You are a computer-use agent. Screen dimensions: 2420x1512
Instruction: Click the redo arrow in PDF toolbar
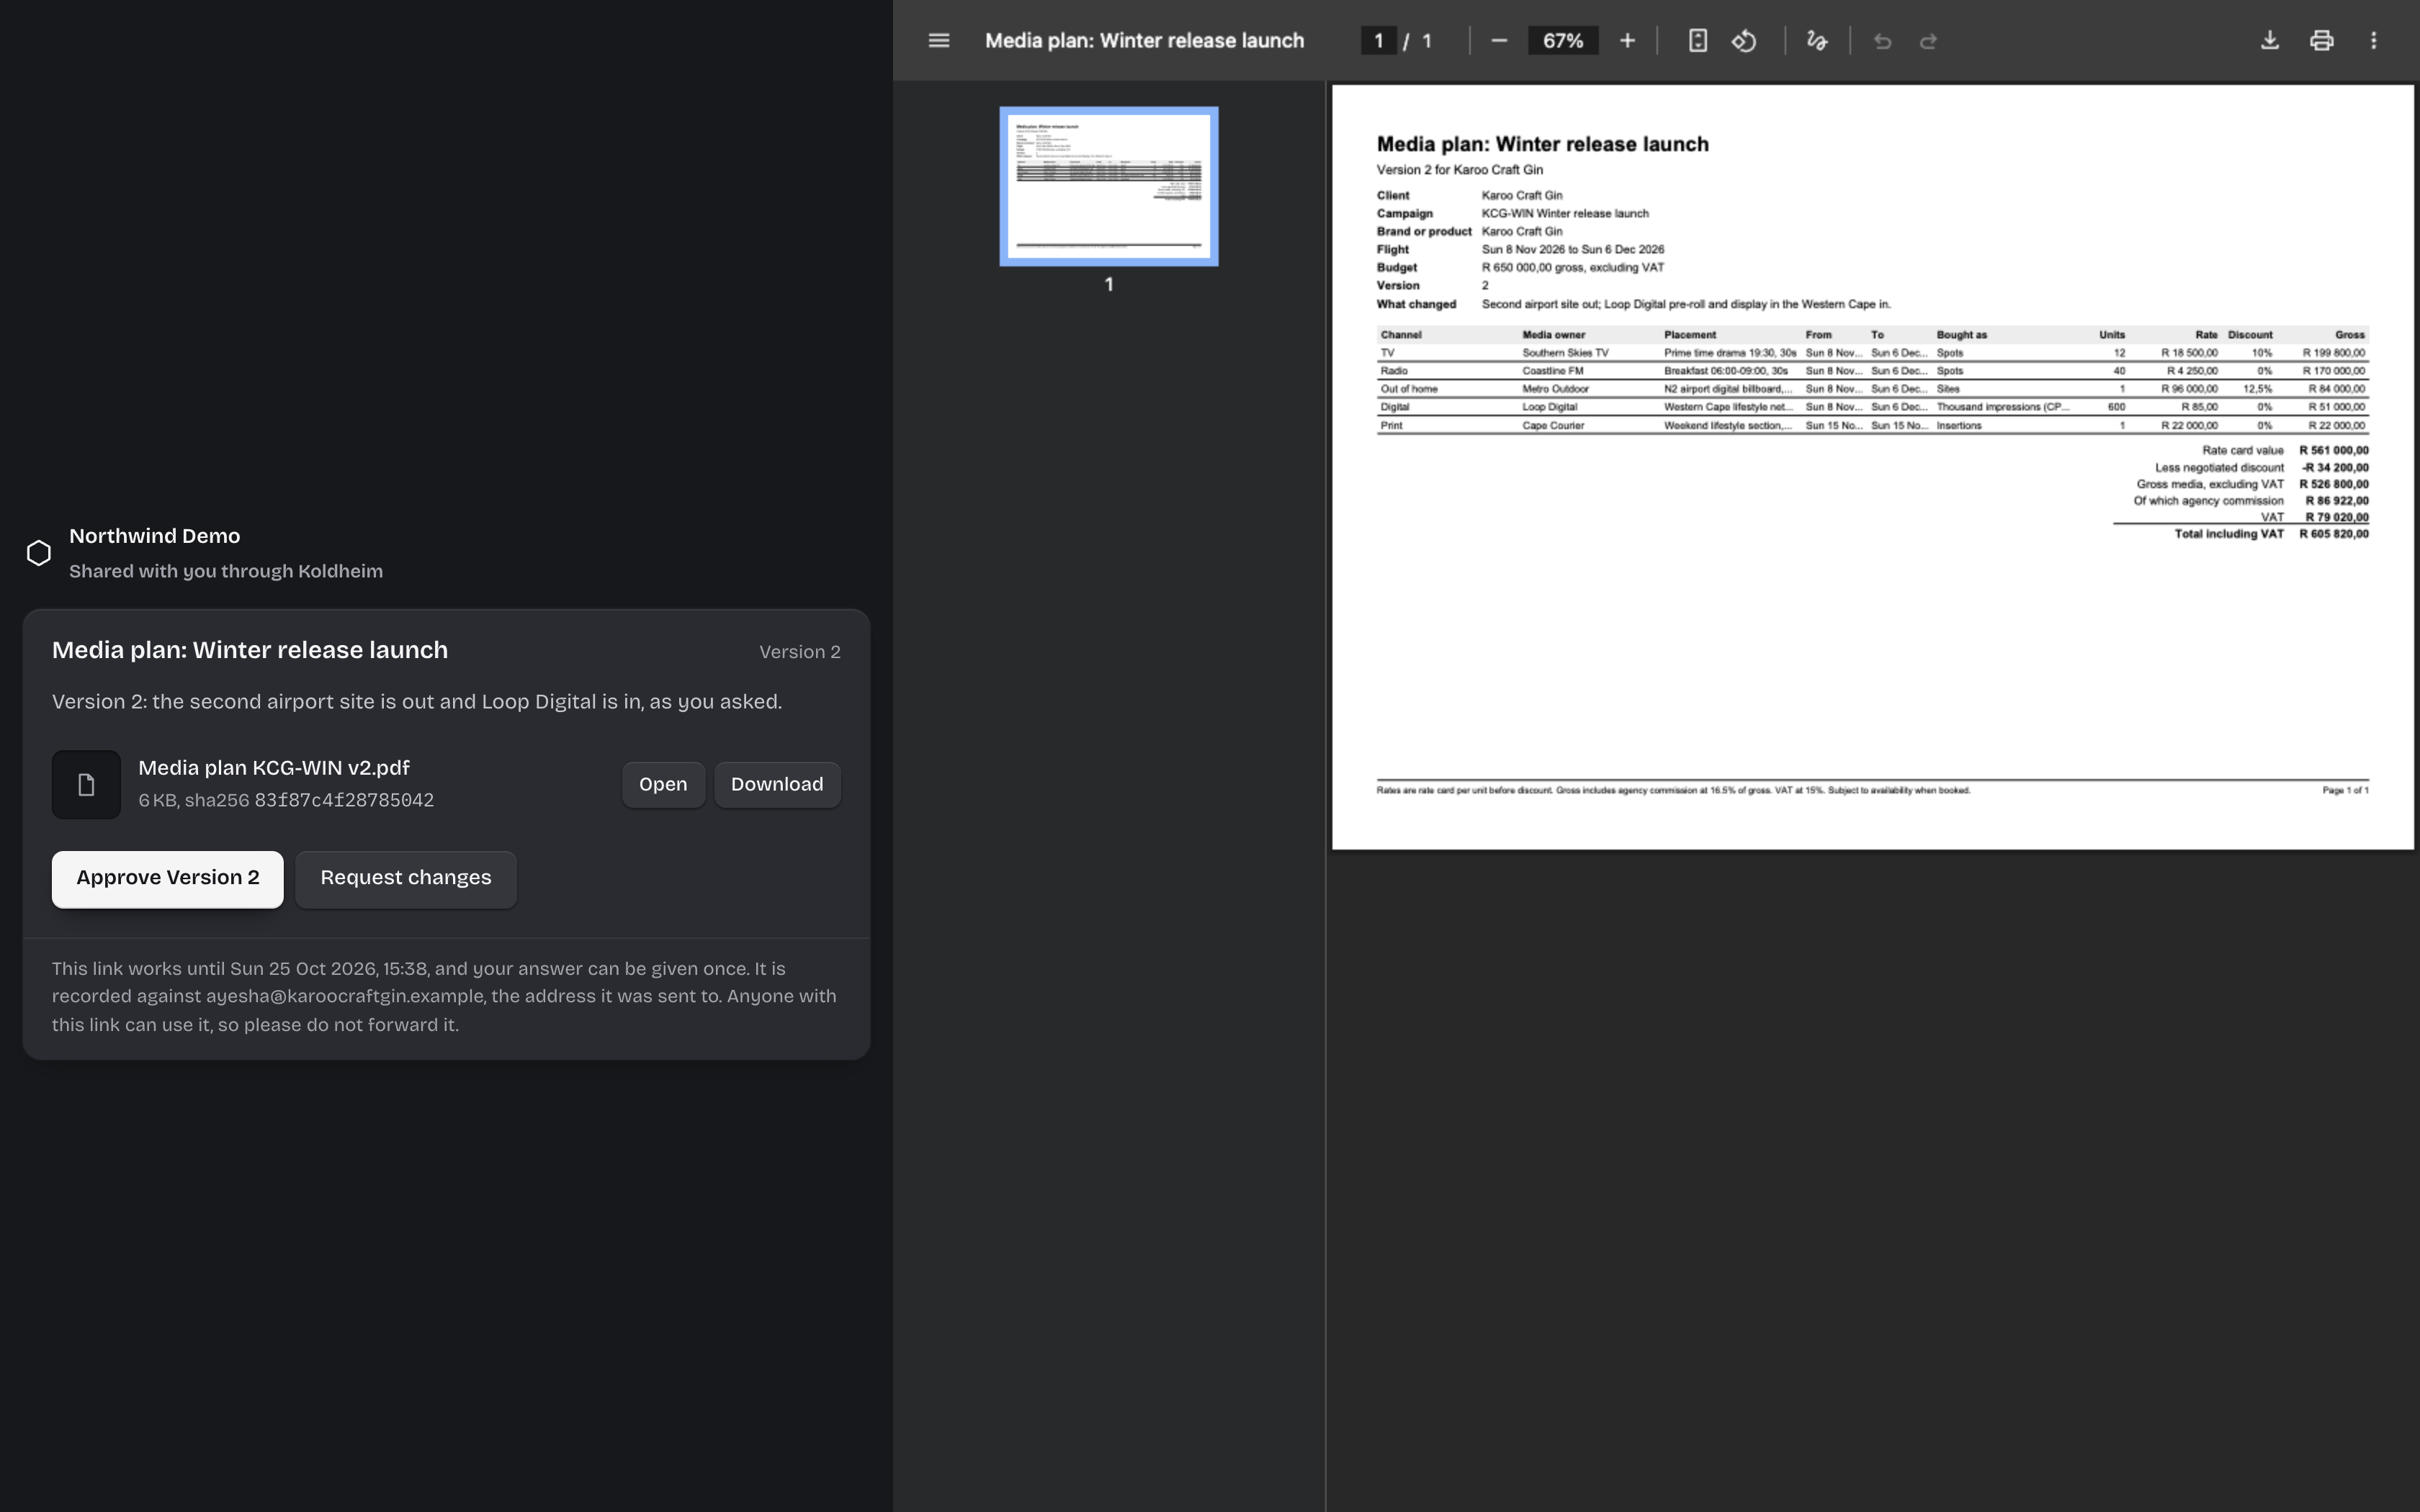1928,41
